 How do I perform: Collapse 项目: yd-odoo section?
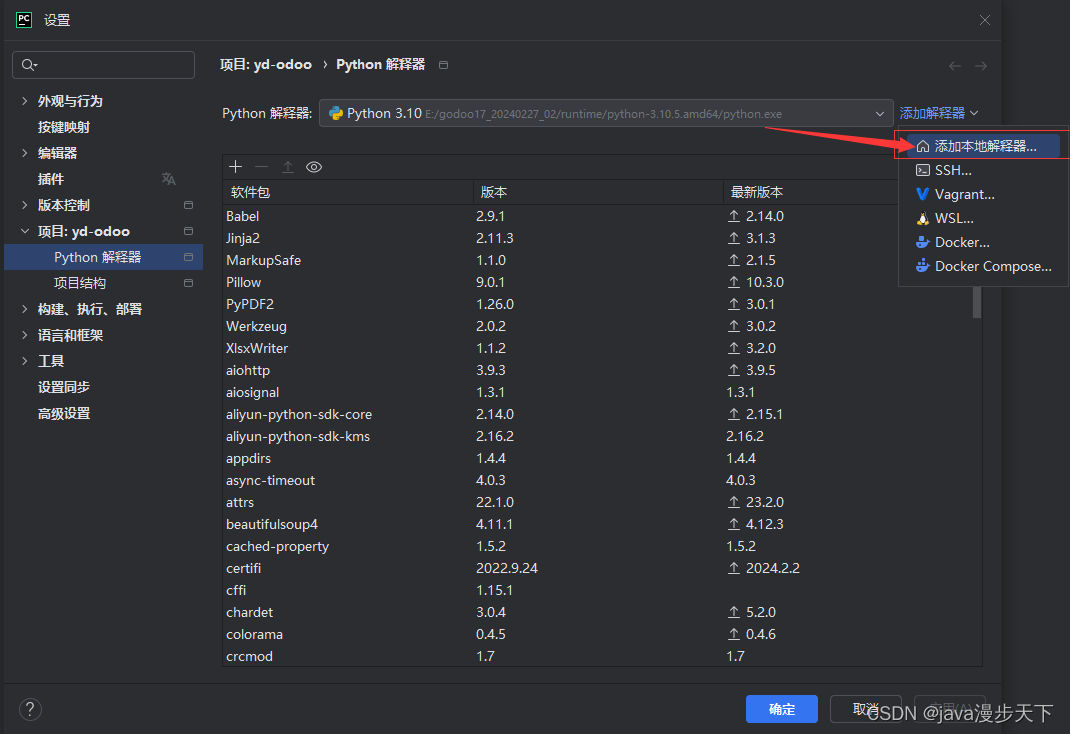click(x=25, y=231)
